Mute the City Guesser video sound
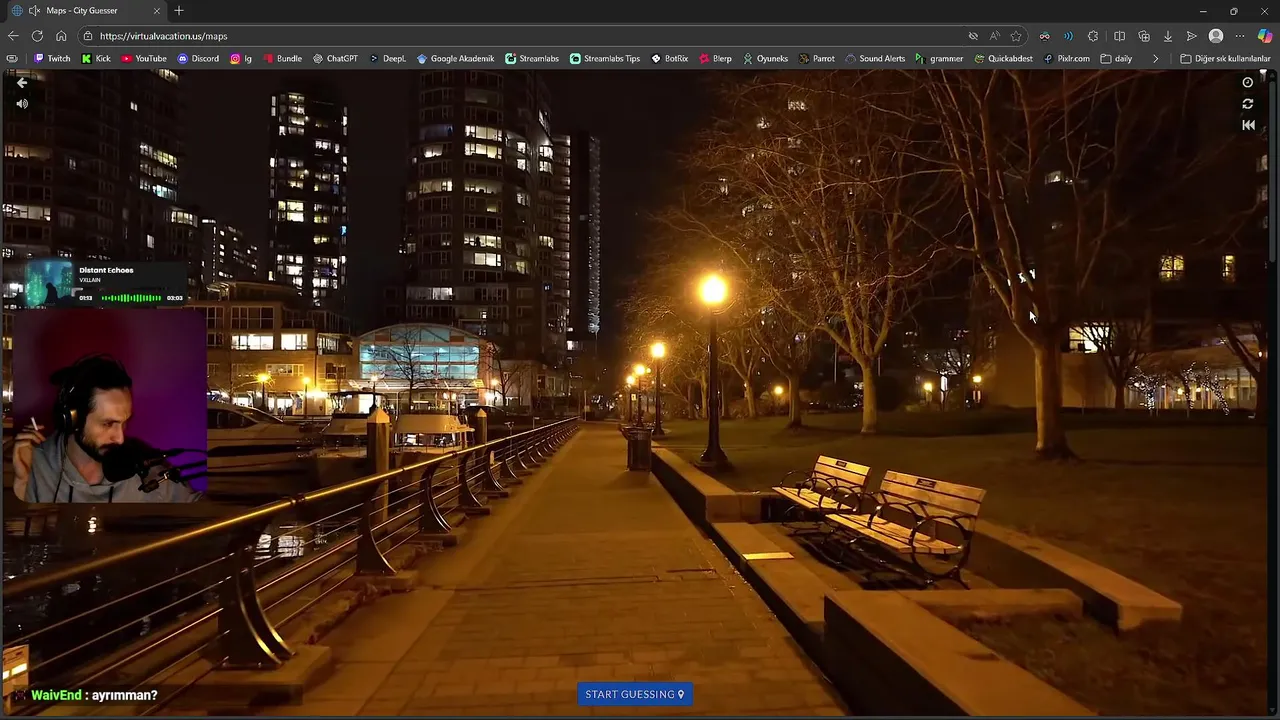The width and height of the screenshot is (1280, 720). click(22, 104)
